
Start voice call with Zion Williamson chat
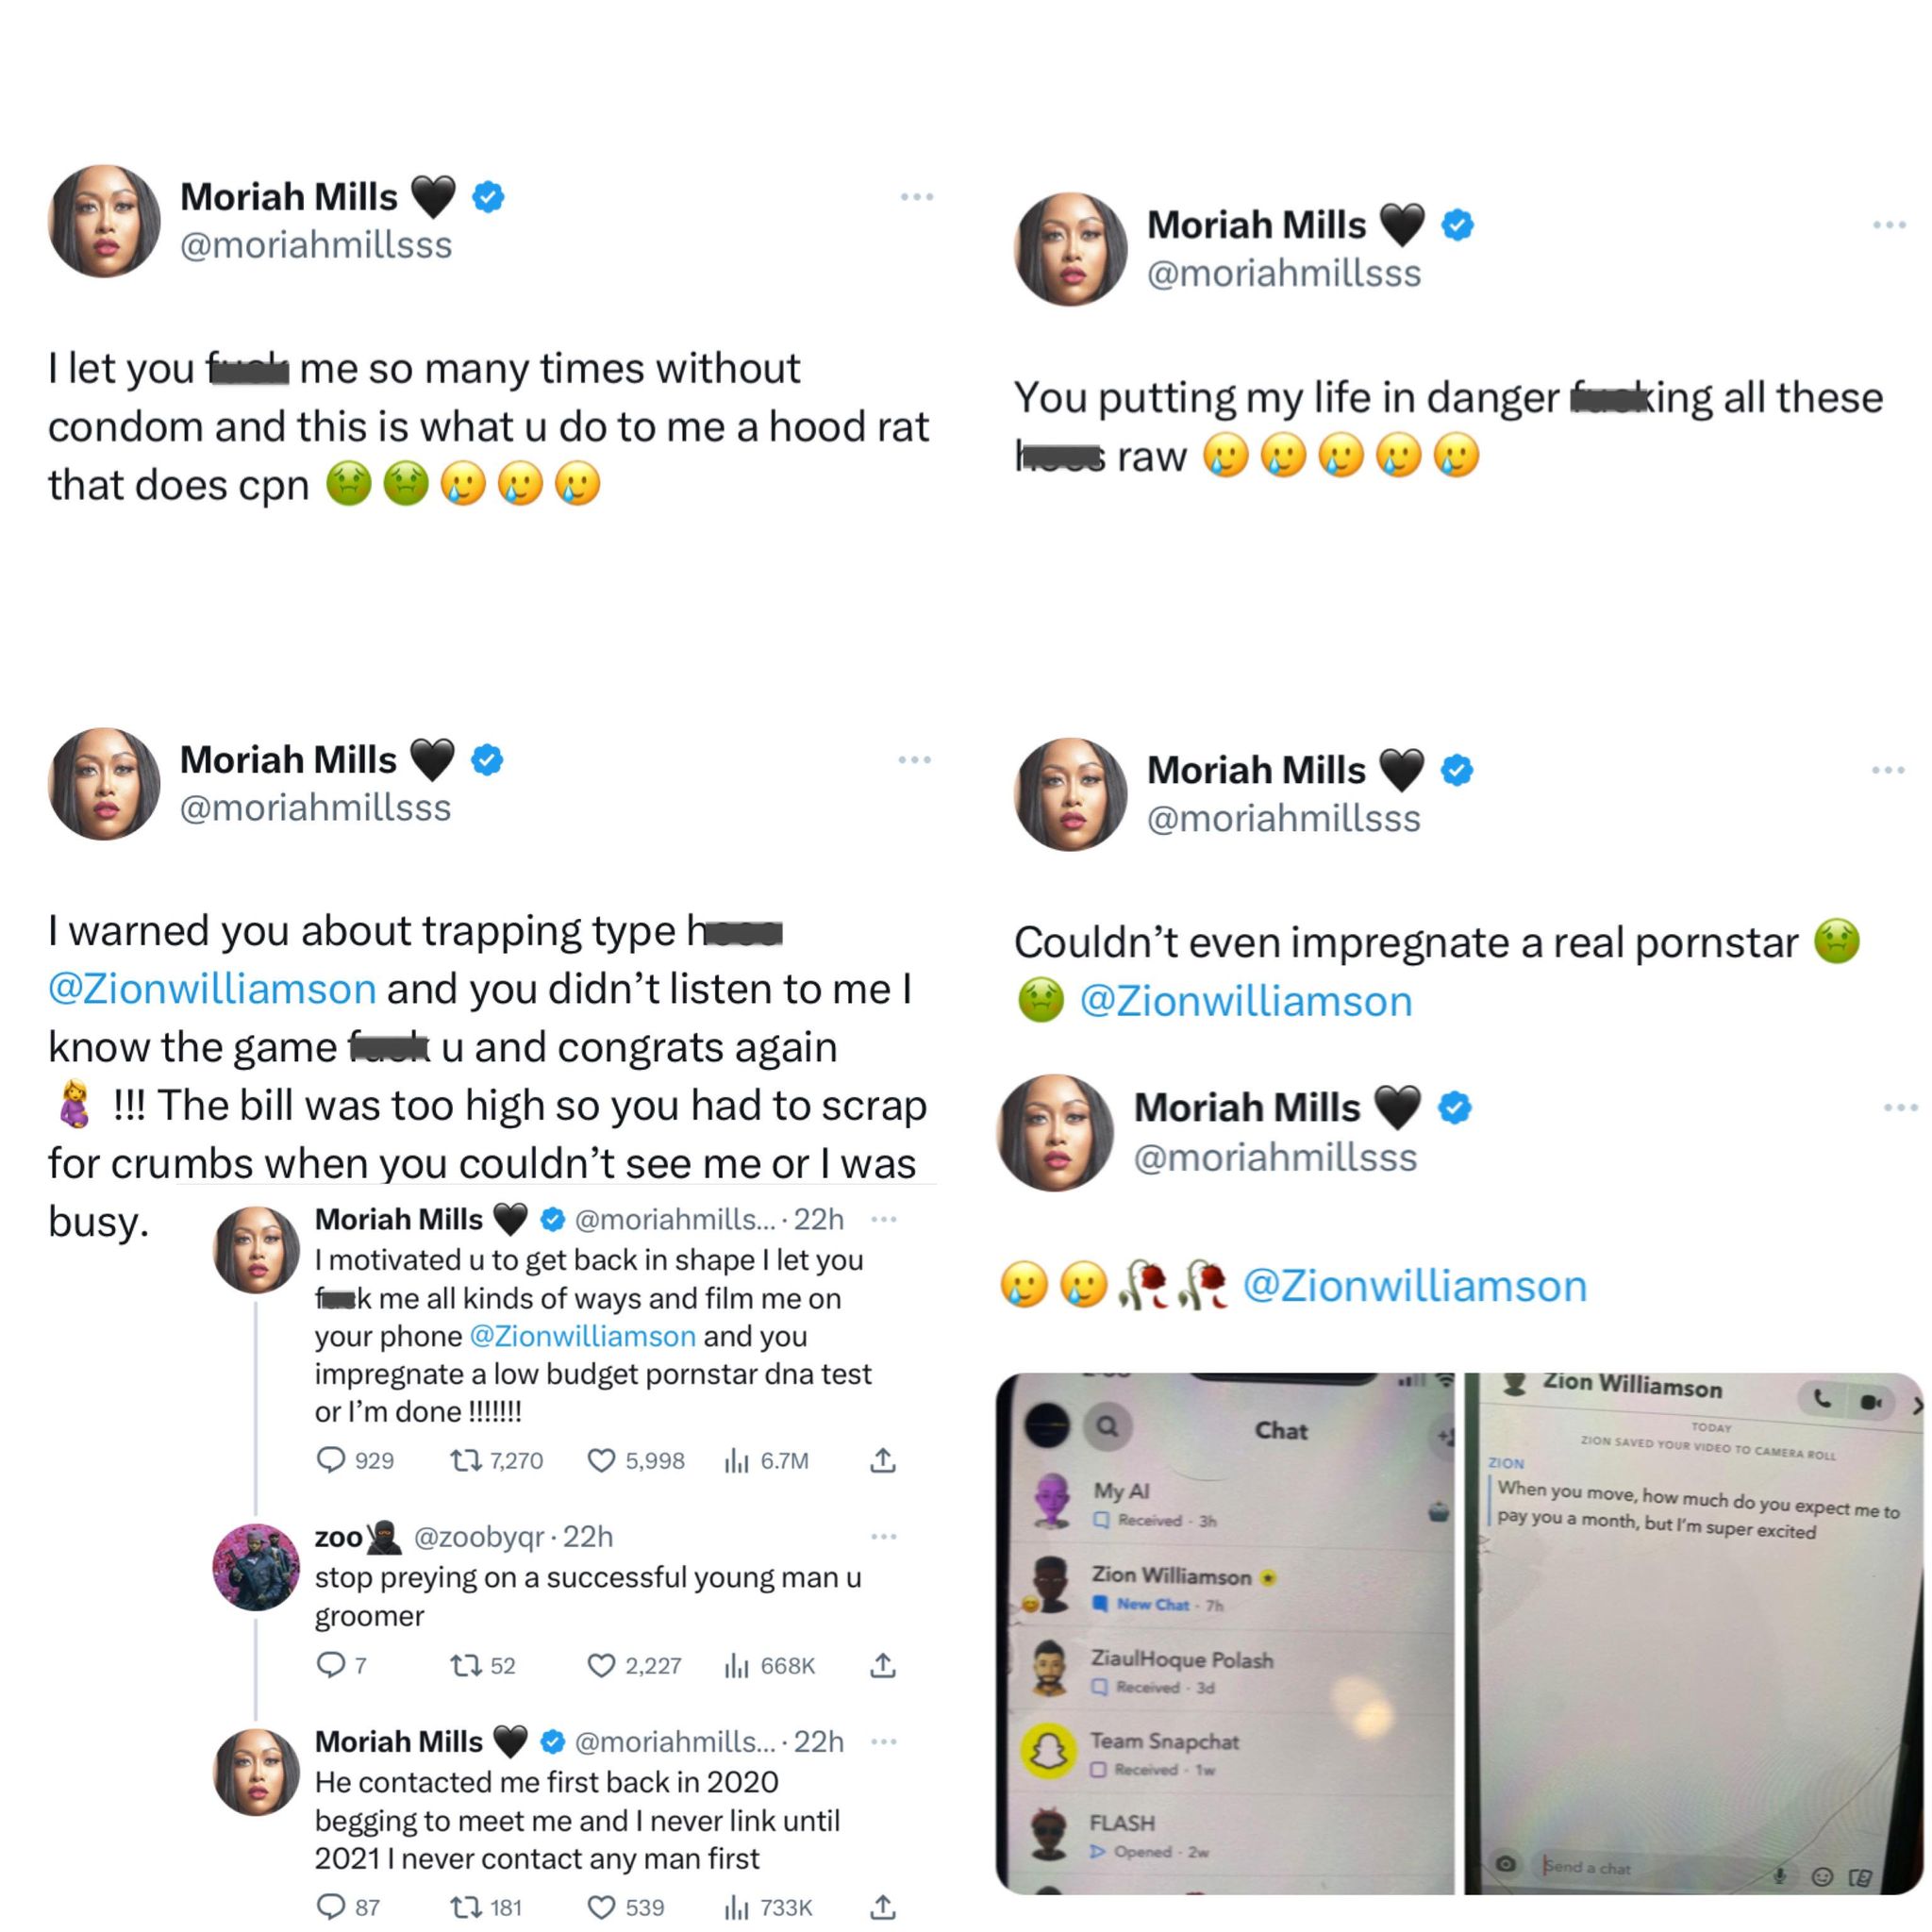[x=1824, y=1400]
